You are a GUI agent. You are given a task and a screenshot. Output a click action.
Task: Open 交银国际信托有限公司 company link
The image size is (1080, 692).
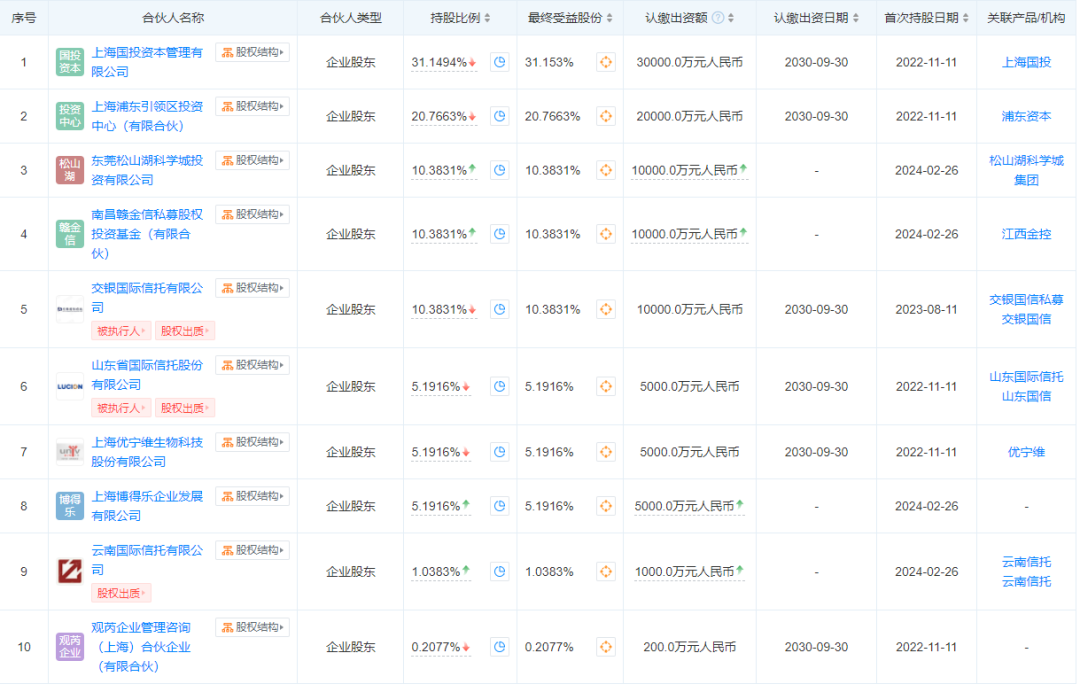click(147, 298)
